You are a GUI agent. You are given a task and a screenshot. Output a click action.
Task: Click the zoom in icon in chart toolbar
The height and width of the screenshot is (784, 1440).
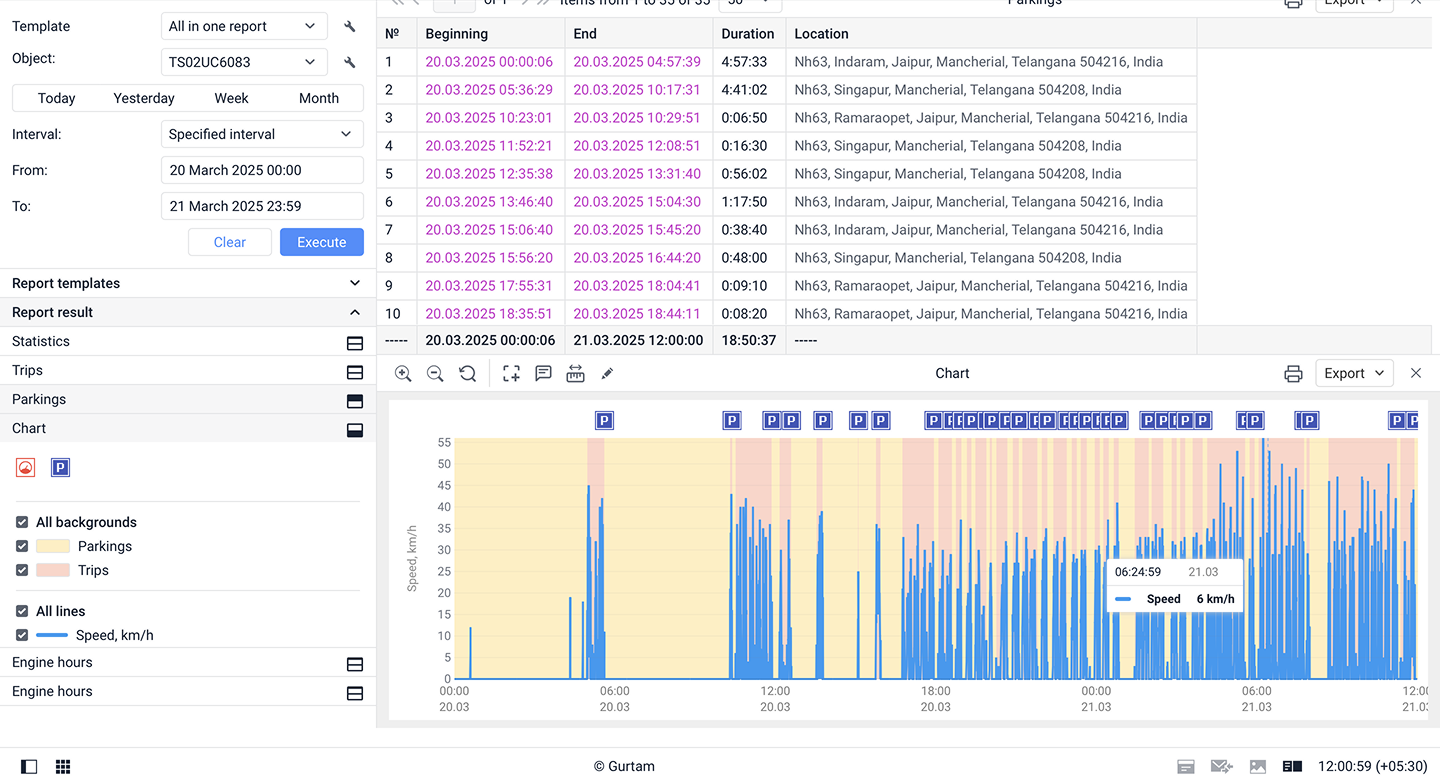(x=403, y=373)
